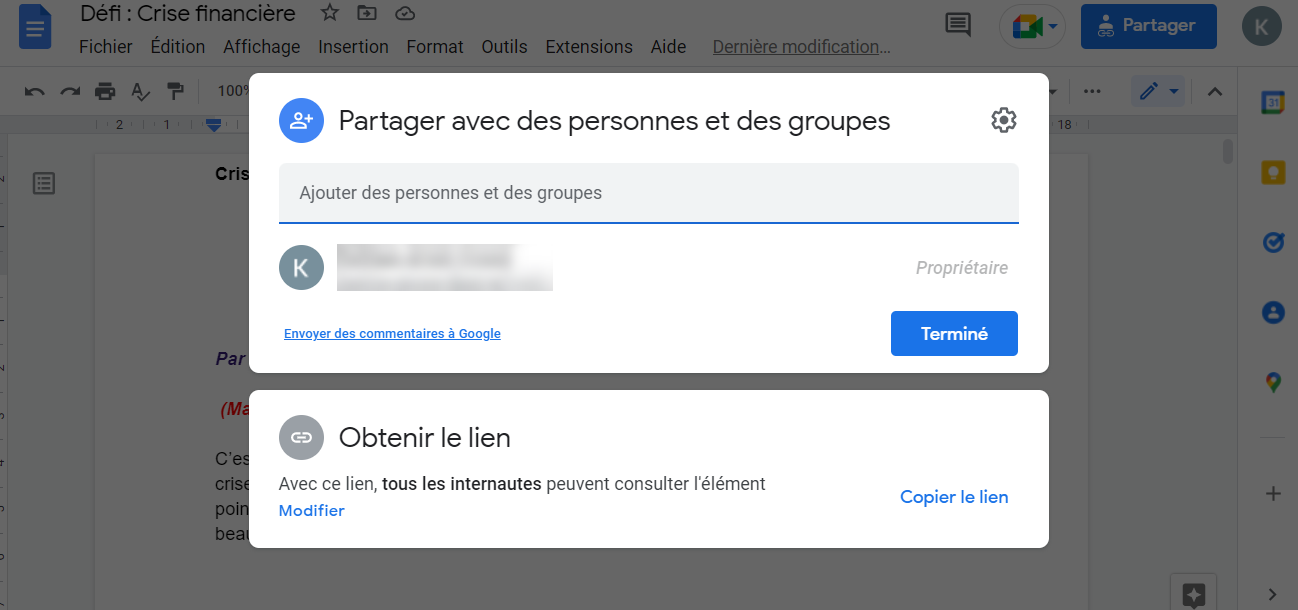Star the document title
1298x610 pixels.
coord(329,13)
